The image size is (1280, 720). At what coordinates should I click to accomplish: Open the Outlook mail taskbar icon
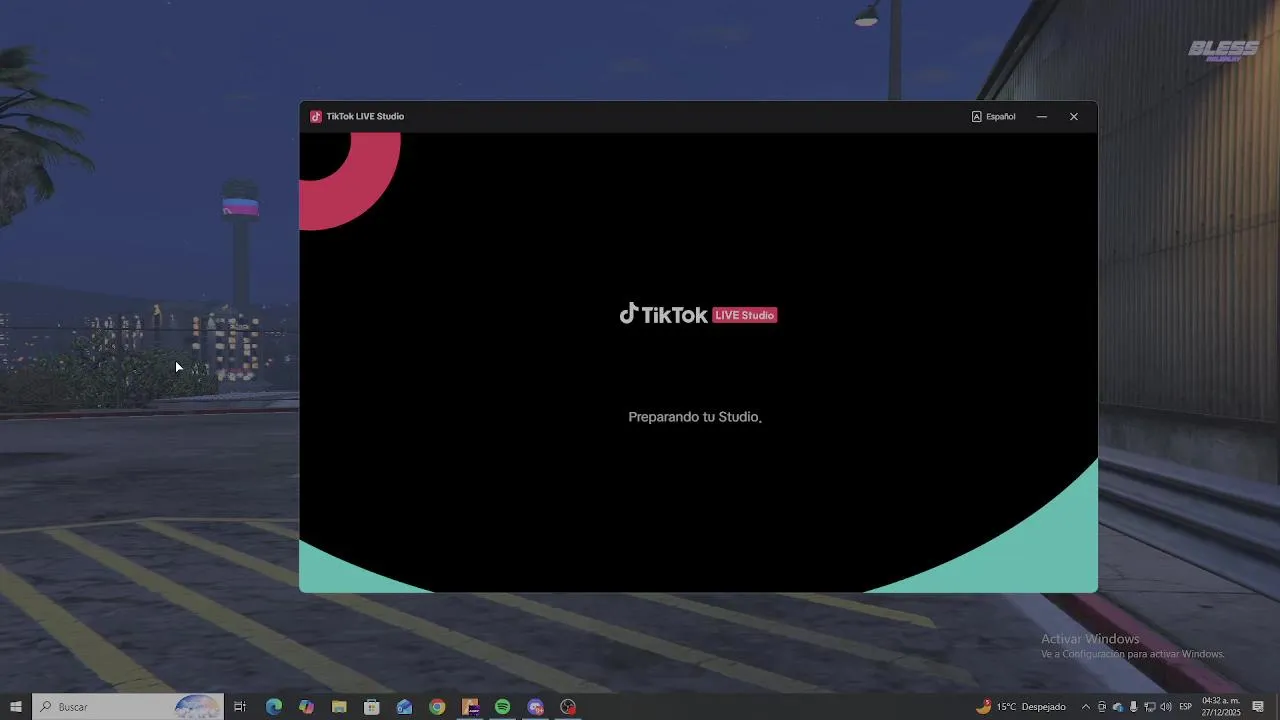click(x=404, y=707)
